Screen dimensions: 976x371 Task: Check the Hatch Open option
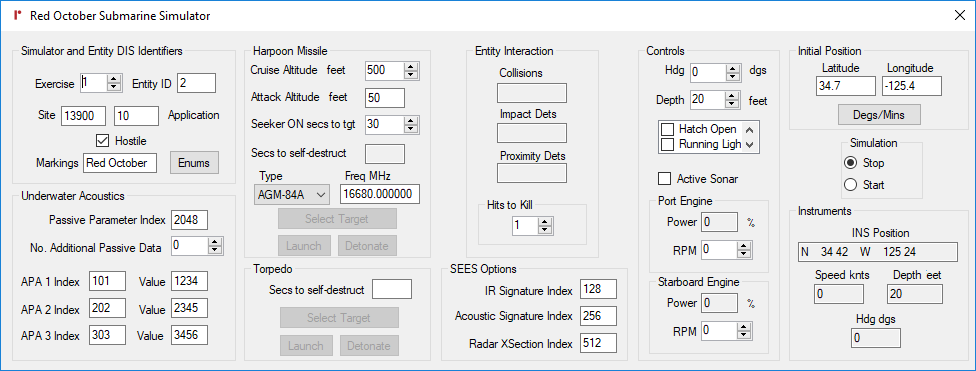click(667, 129)
